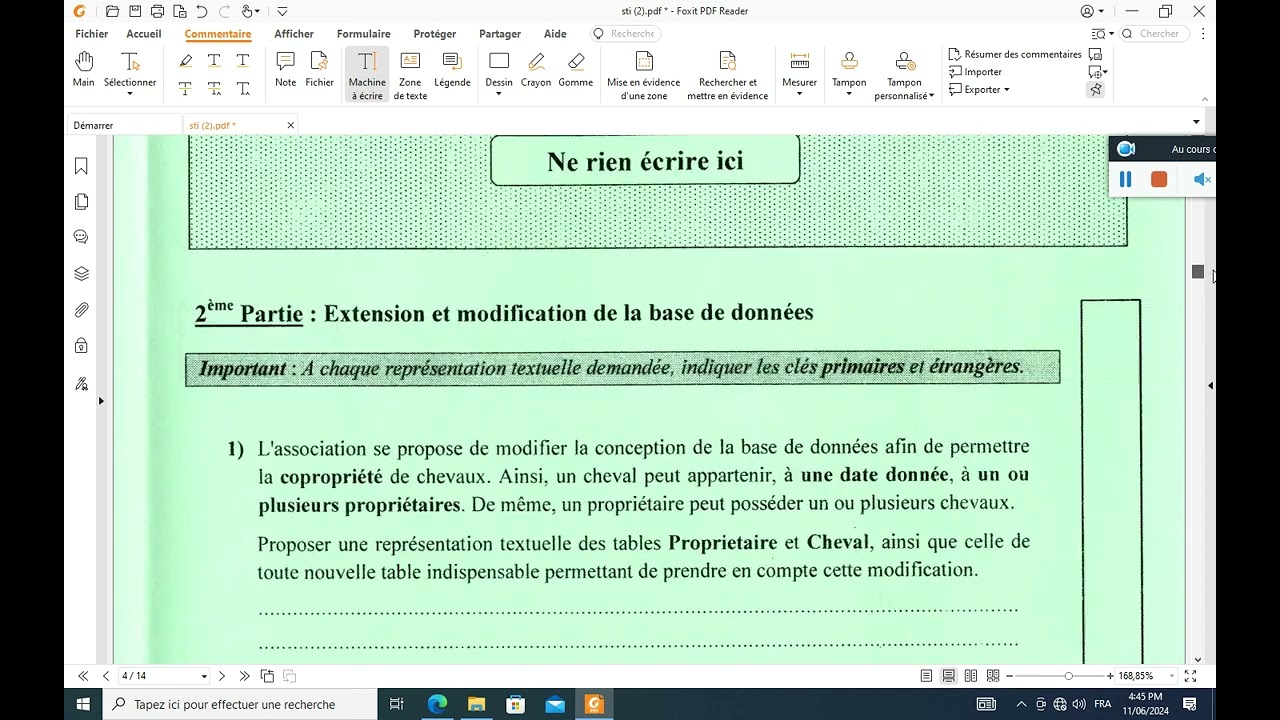Open Rechercher et mettre en évidence
This screenshot has height=720, width=1280.
(x=728, y=75)
